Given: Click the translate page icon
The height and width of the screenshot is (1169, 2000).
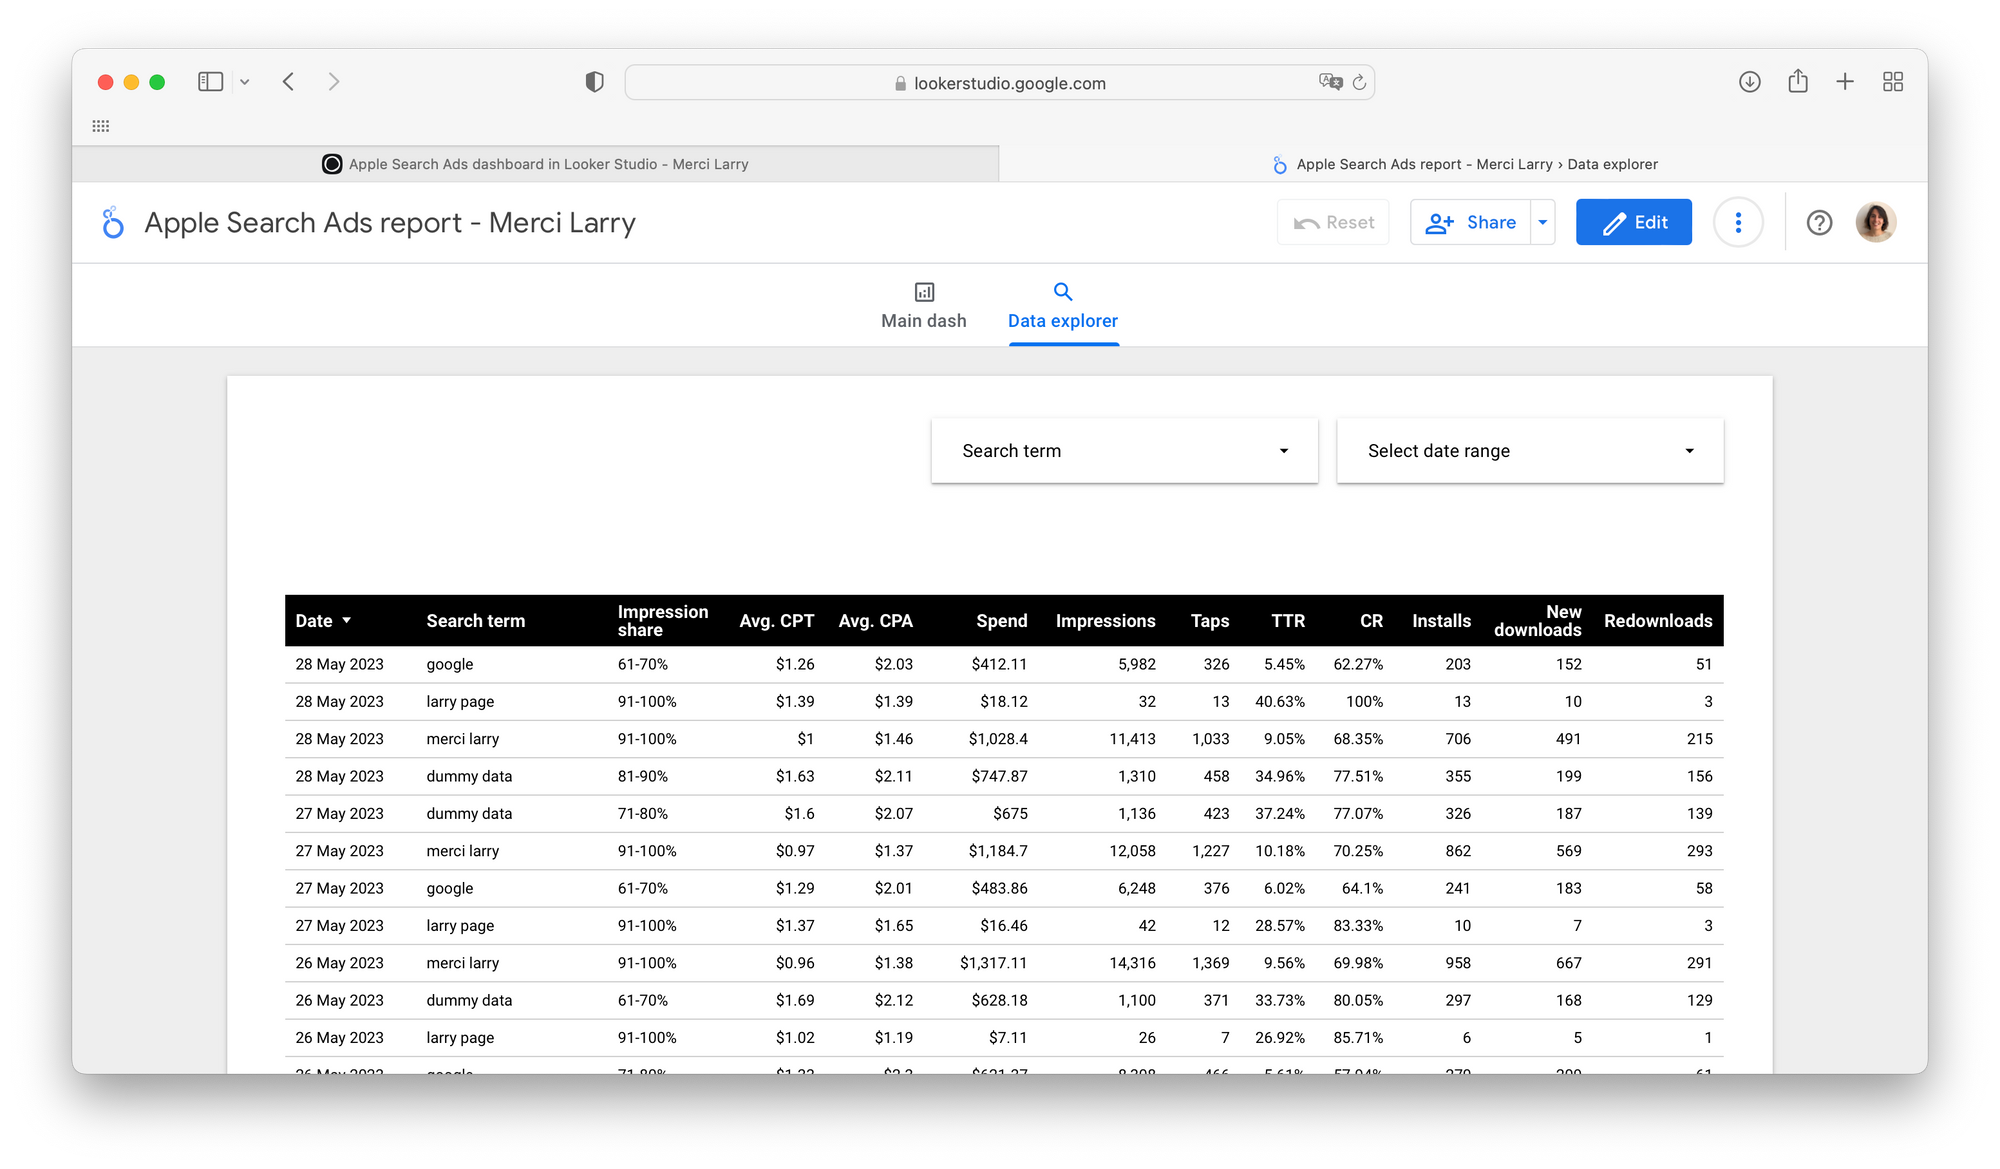Looking at the screenshot, I should 1330,82.
